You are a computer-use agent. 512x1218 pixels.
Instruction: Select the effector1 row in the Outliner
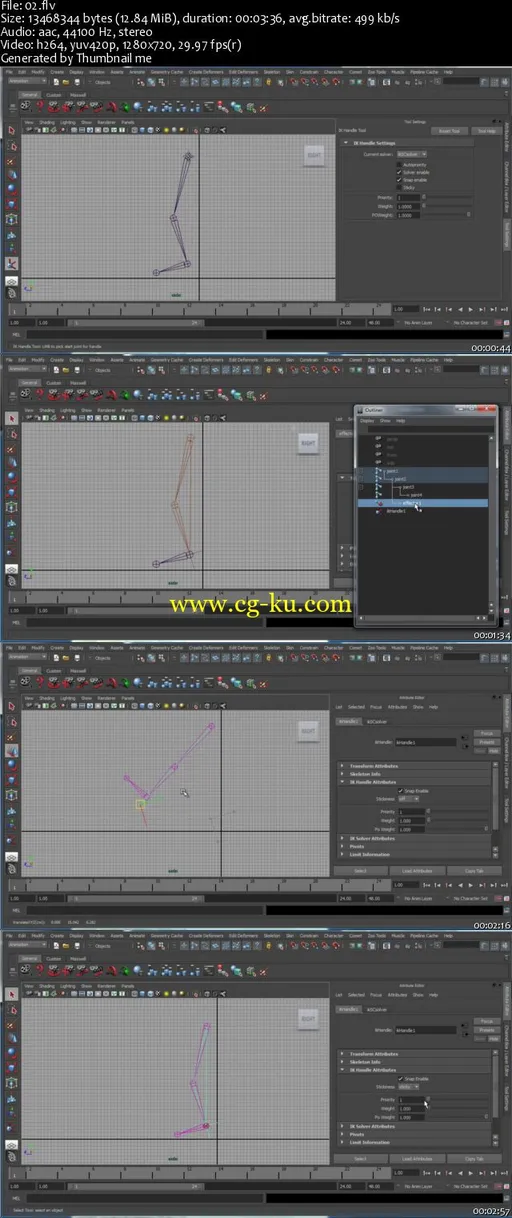[424, 503]
